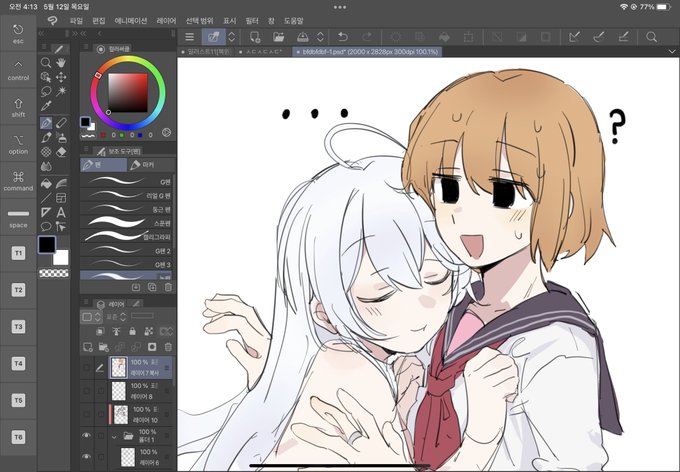The image size is (680, 472).
Task: Click the Redo arrow in command bar
Action: click(367, 37)
